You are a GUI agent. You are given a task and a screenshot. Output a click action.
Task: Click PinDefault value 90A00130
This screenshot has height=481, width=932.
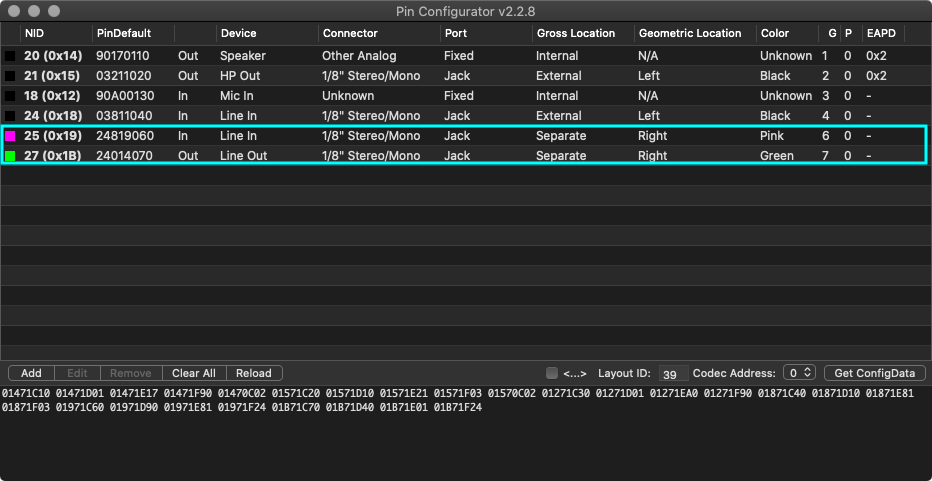[124, 96]
